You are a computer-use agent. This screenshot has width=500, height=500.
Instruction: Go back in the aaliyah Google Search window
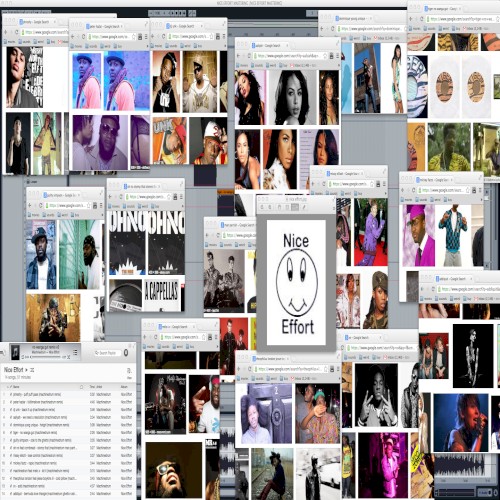(x=239, y=56)
